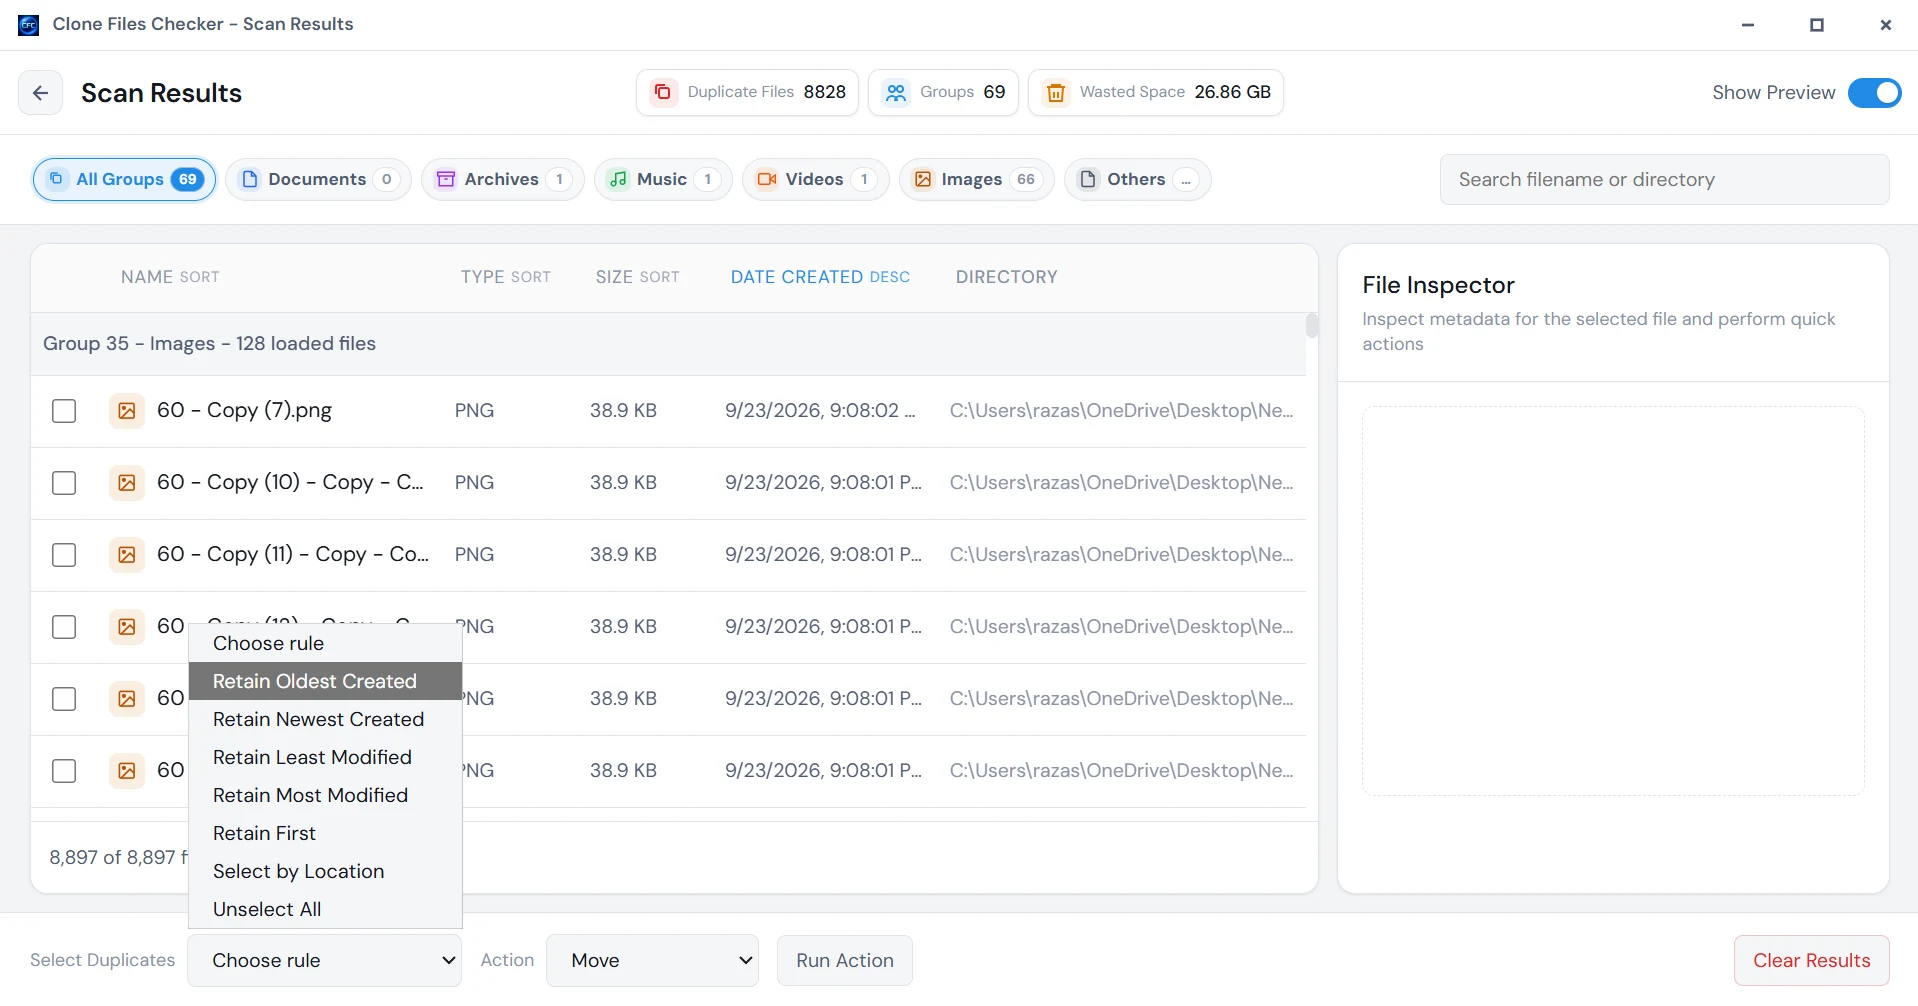Click the Duplicate Files red icon

(662, 92)
